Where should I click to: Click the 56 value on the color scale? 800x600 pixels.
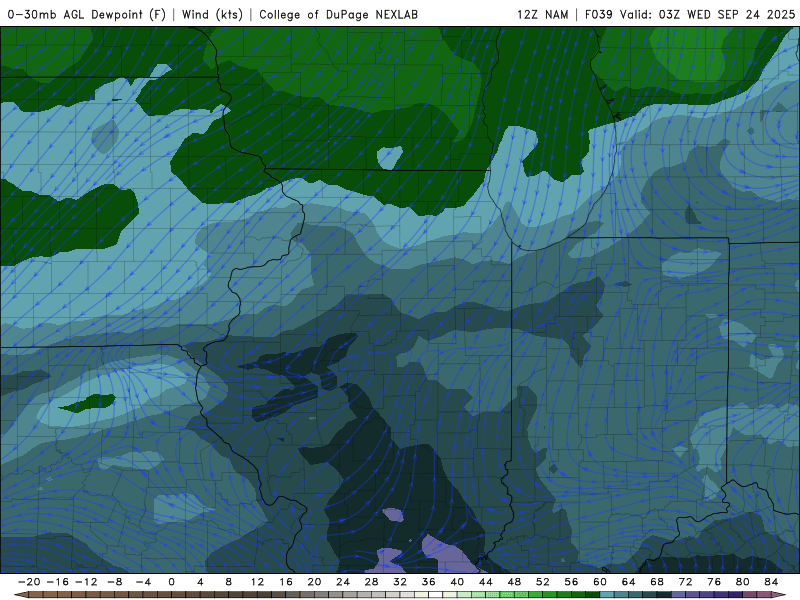coord(571,582)
